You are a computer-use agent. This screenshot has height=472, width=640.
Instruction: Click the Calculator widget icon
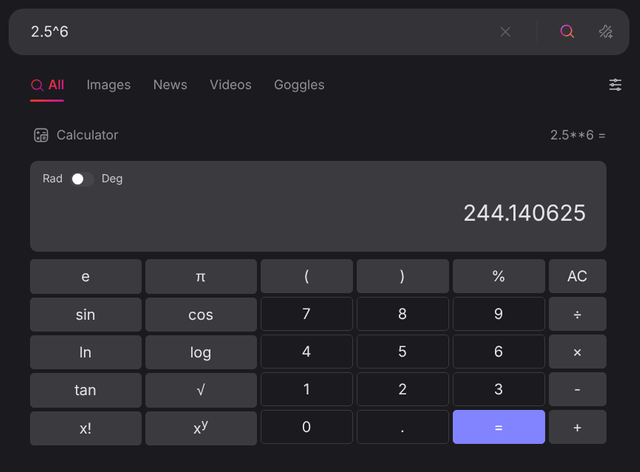pyautogui.click(x=41, y=135)
